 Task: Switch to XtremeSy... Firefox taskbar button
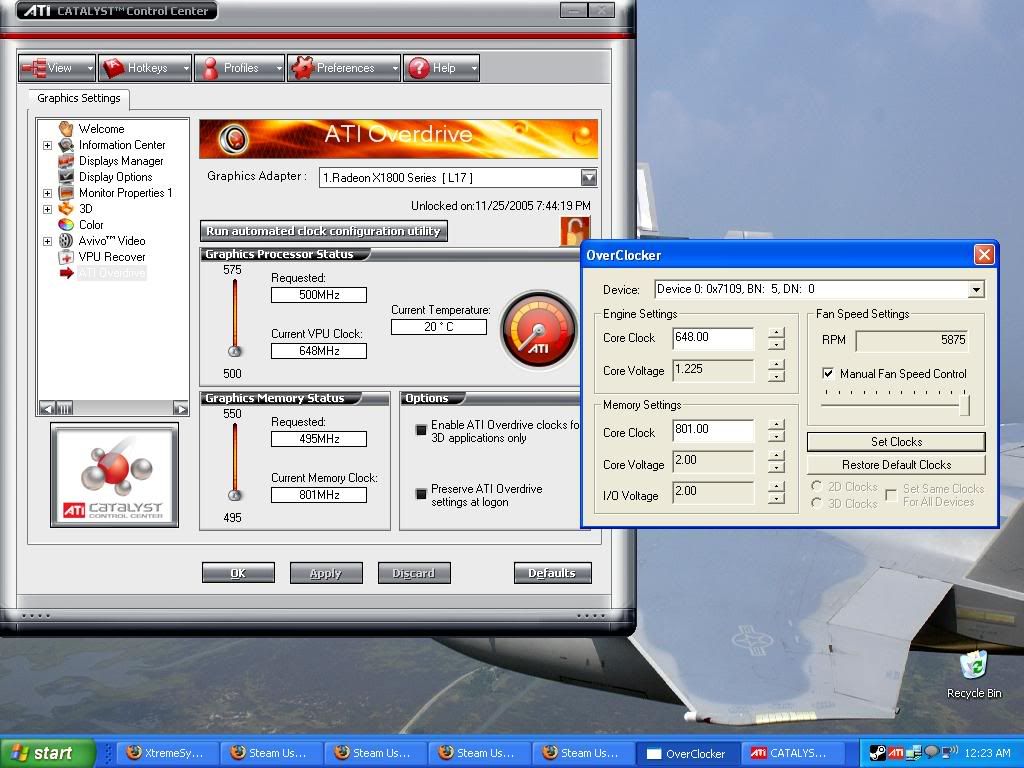(x=169, y=753)
